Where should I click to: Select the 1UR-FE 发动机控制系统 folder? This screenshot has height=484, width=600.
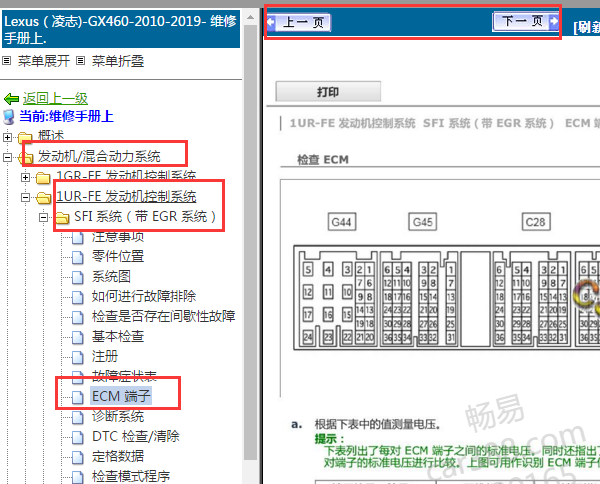click(126, 196)
